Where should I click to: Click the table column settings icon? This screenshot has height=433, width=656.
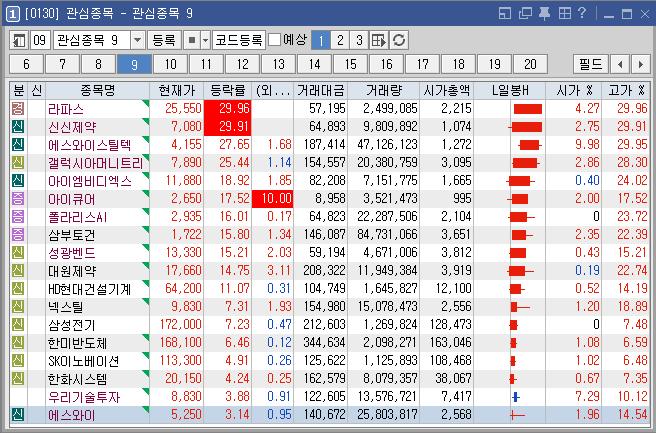tap(379, 41)
